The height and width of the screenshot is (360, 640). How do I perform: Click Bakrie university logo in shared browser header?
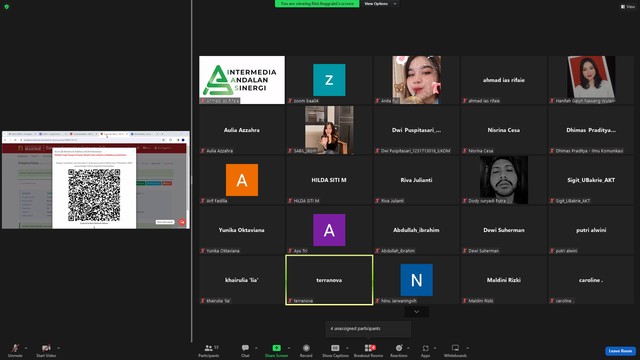(x=30, y=148)
